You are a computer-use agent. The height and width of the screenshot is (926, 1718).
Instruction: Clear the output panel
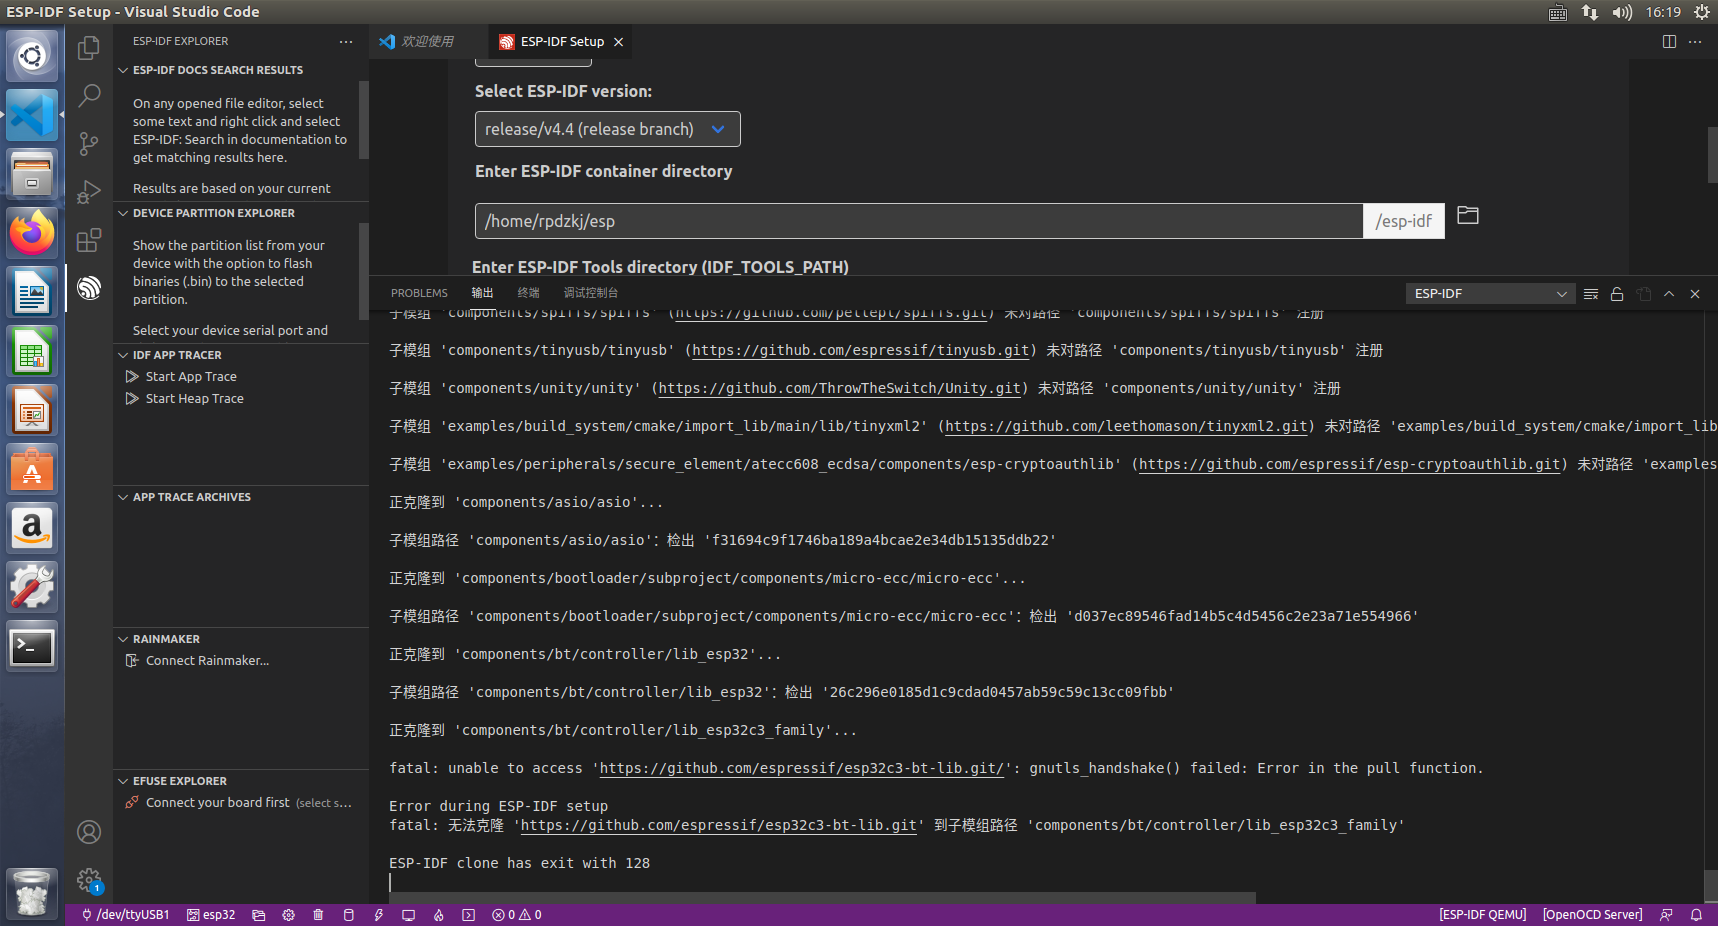click(x=1591, y=293)
